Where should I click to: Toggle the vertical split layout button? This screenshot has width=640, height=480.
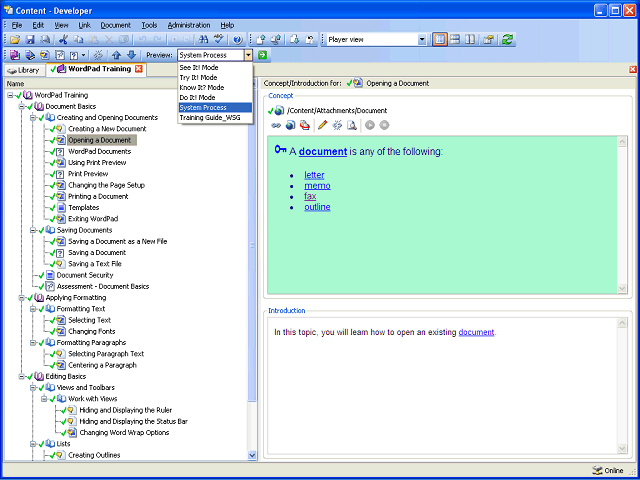click(470, 40)
